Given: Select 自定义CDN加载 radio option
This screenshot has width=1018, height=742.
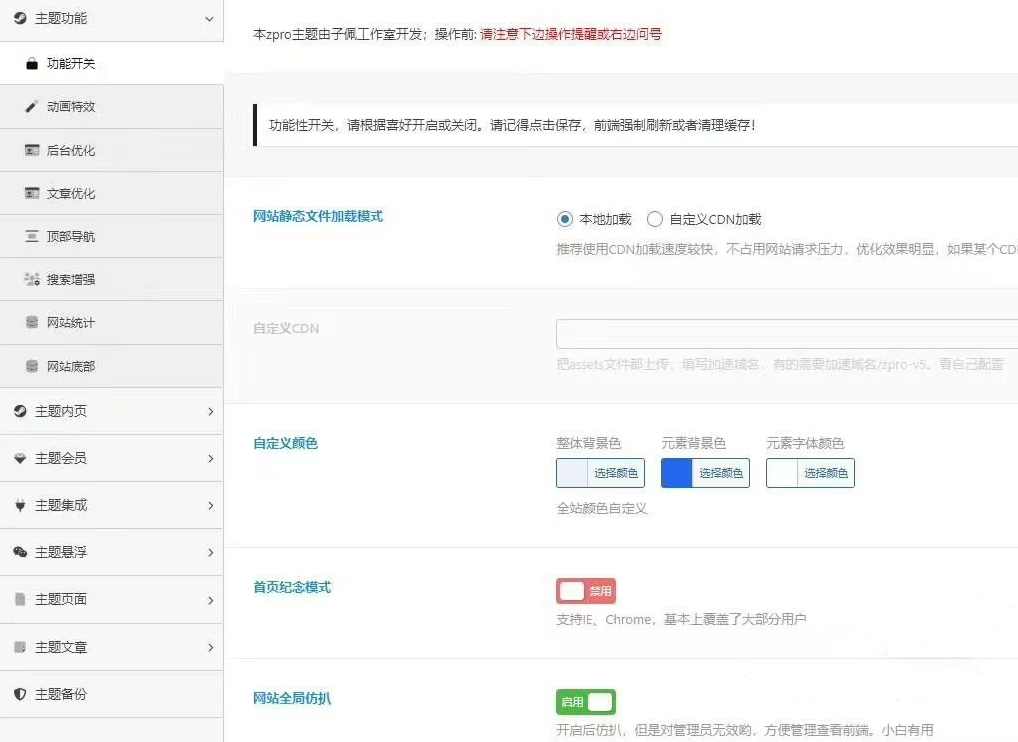Looking at the screenshot, I should point(655,218).
